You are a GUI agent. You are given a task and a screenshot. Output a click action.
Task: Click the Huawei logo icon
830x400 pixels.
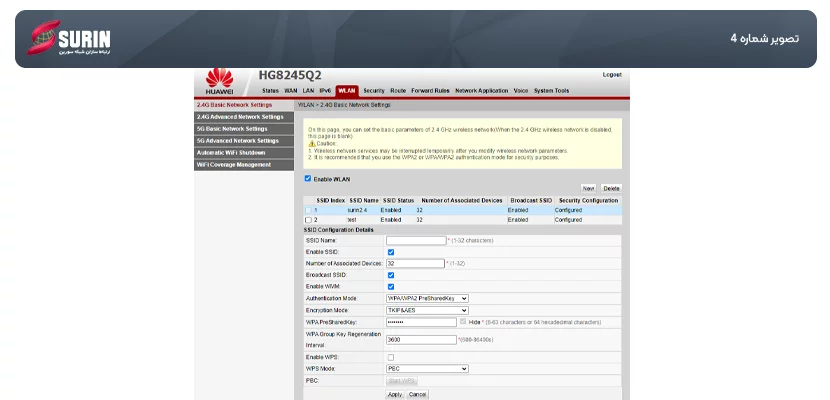tap(219, 80)
